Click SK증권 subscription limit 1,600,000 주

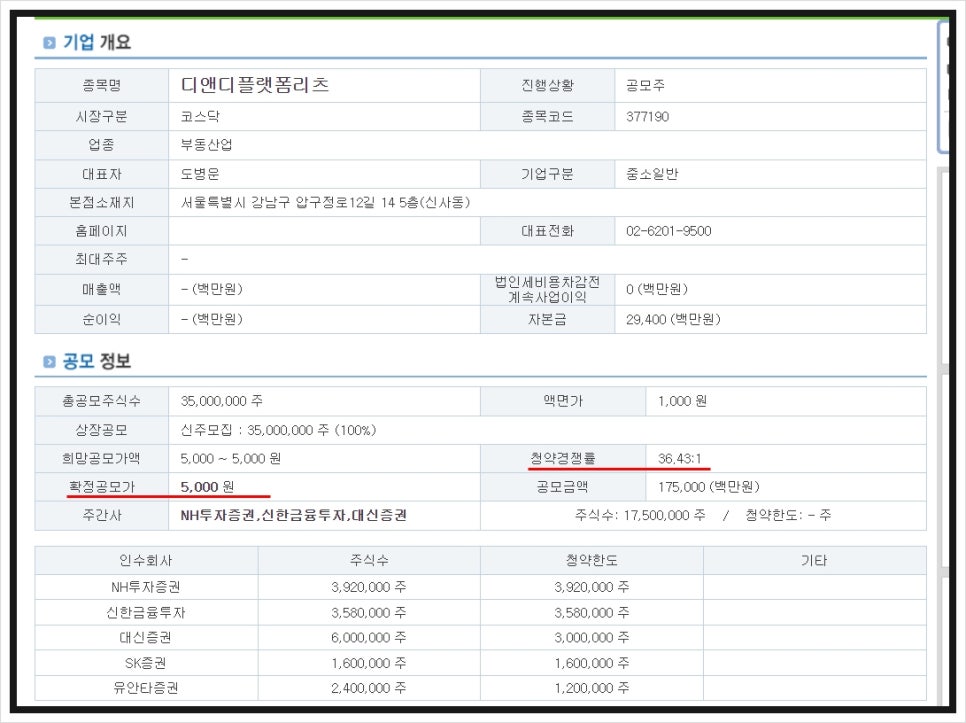pyautogui.click(x=591, y=663)
